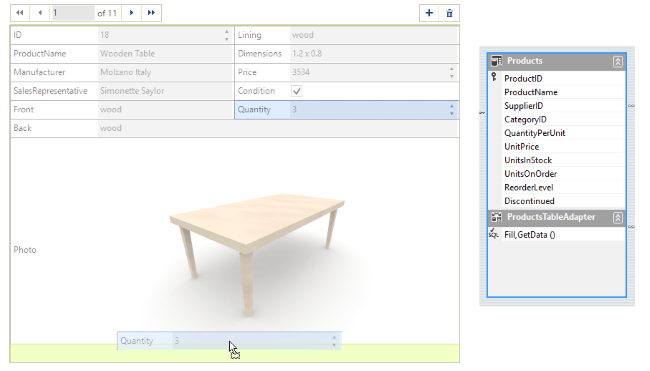Click the Manufacturer field Molzano Italy
Image resolution: width=650 pixels, height=371 pixels.
(x=165, y=72)
